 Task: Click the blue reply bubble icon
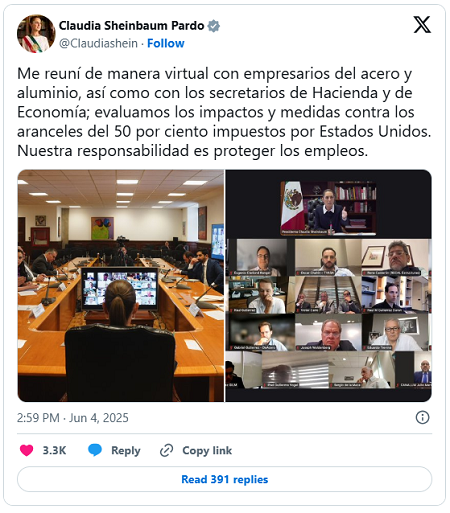(95, 450)
